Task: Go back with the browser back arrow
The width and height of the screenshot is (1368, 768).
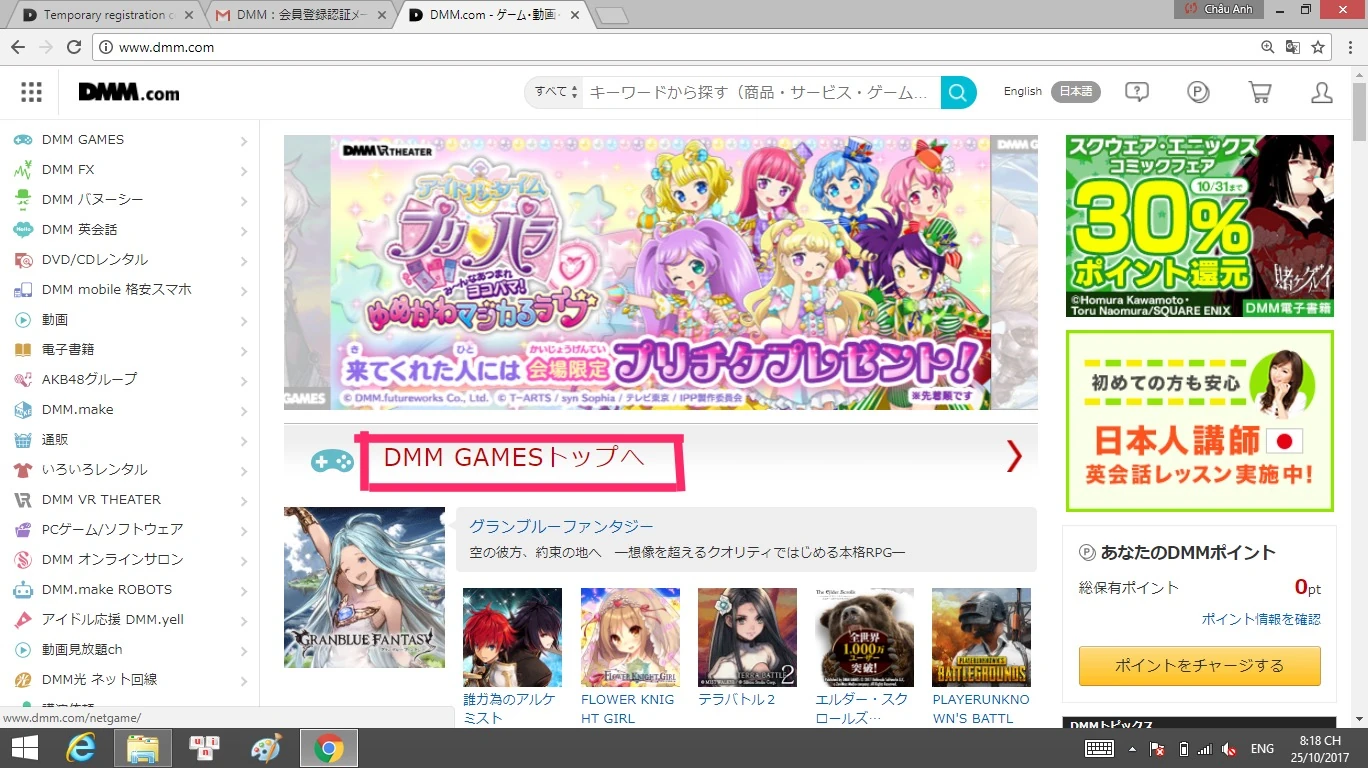Action: 18,47
